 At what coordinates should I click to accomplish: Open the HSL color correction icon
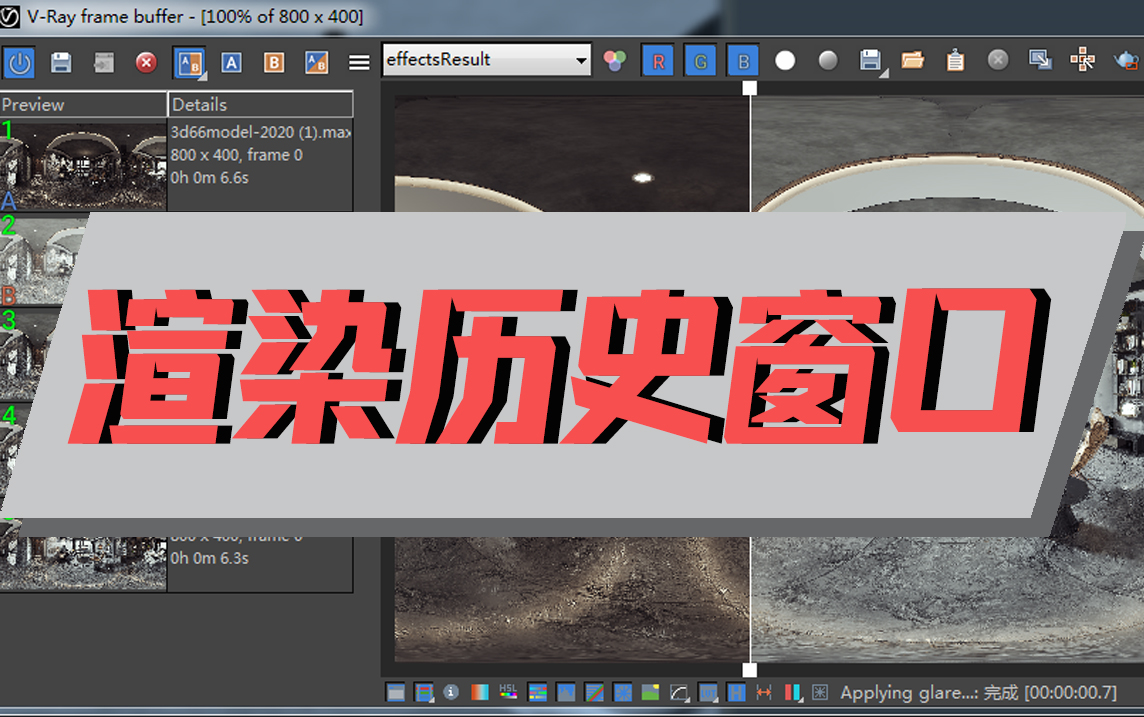click(506, 691)
